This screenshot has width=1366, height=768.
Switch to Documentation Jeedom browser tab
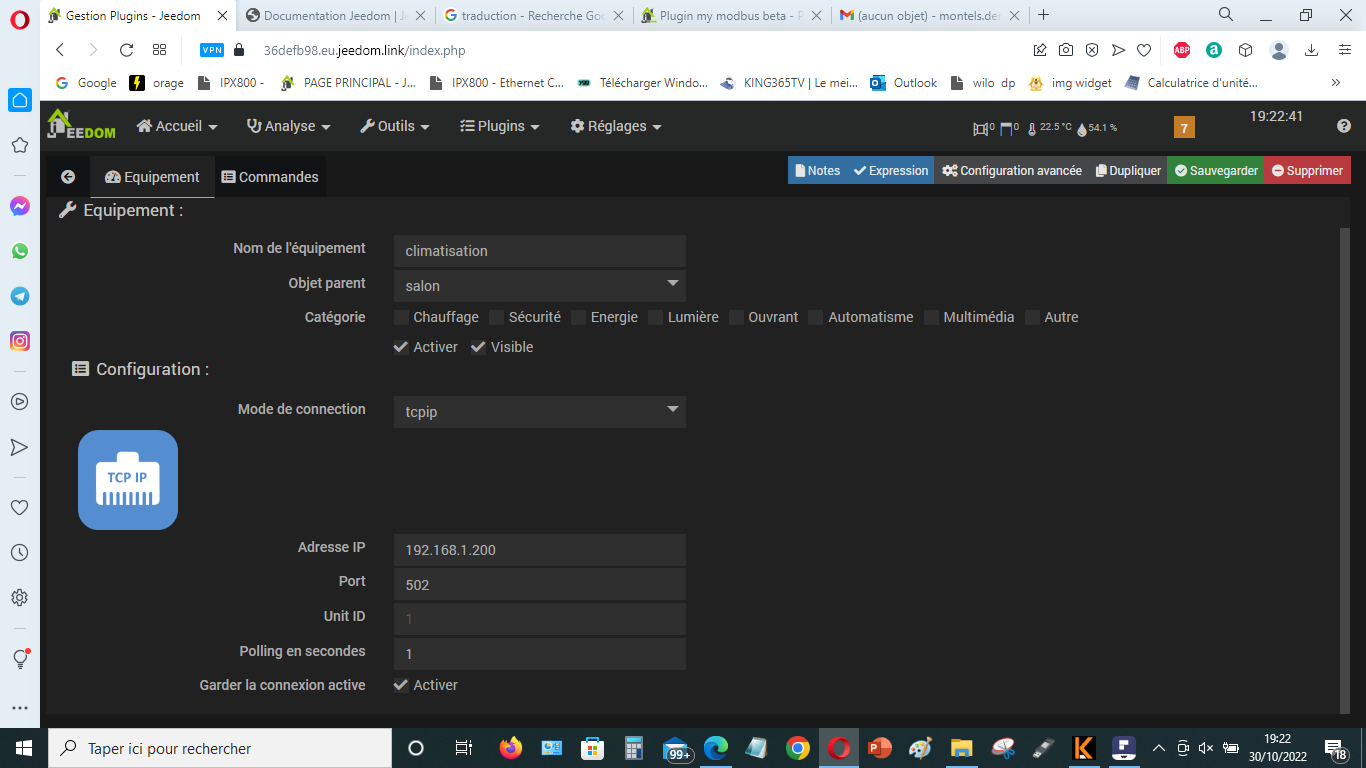(335, 15)
